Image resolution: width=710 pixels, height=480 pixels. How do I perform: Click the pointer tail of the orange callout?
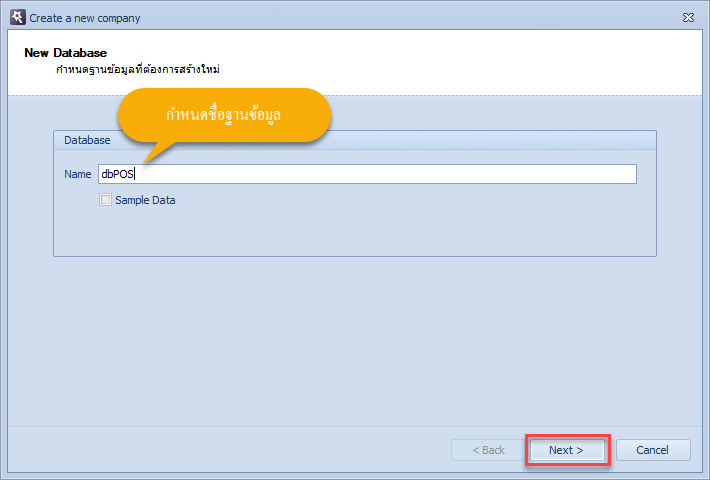click(156, 153)
